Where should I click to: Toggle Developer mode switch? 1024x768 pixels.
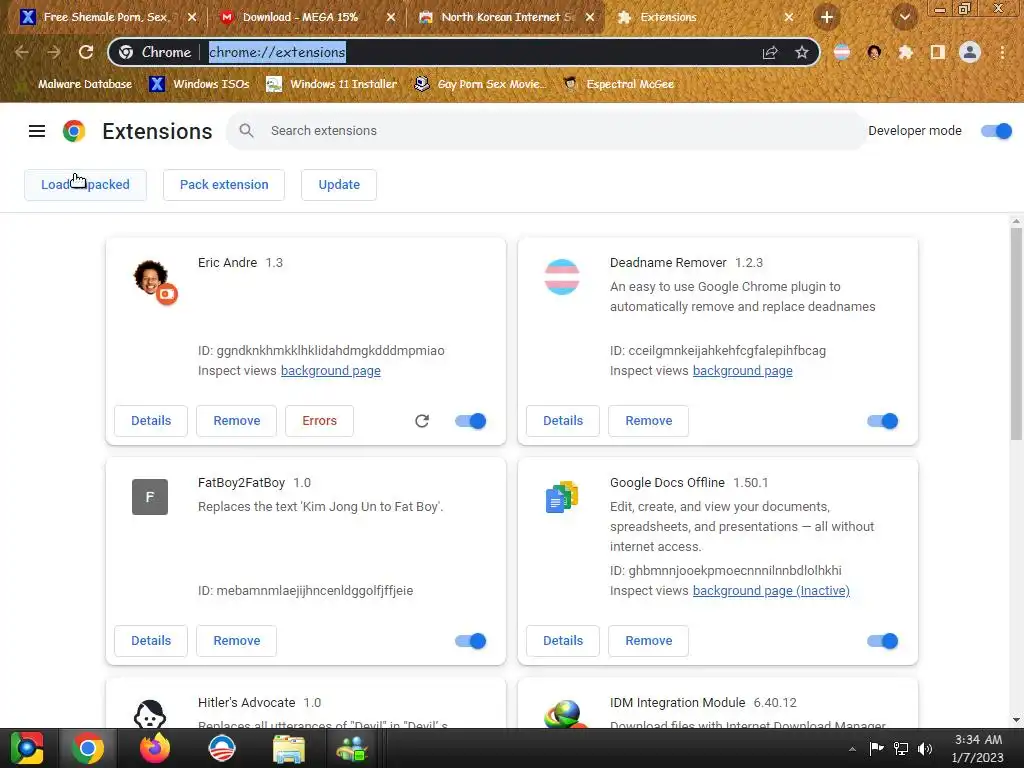click(x=996, y=131)
